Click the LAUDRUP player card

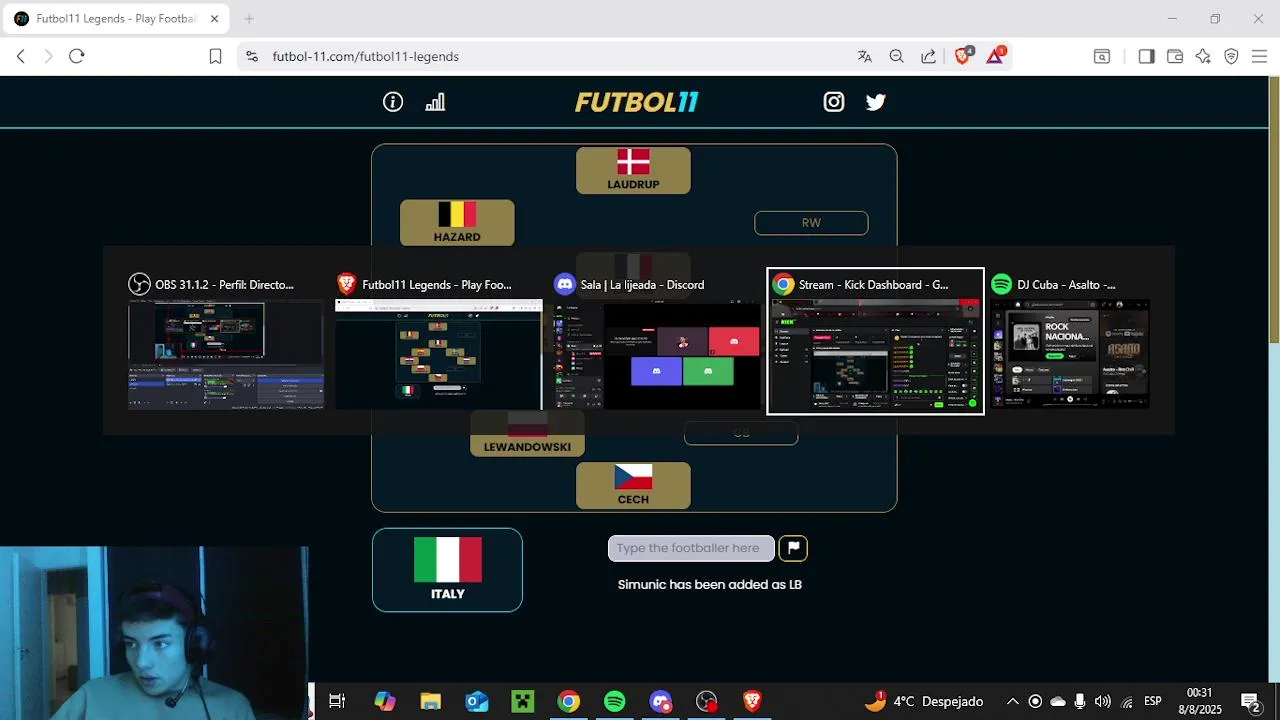(x=633, y=171)
